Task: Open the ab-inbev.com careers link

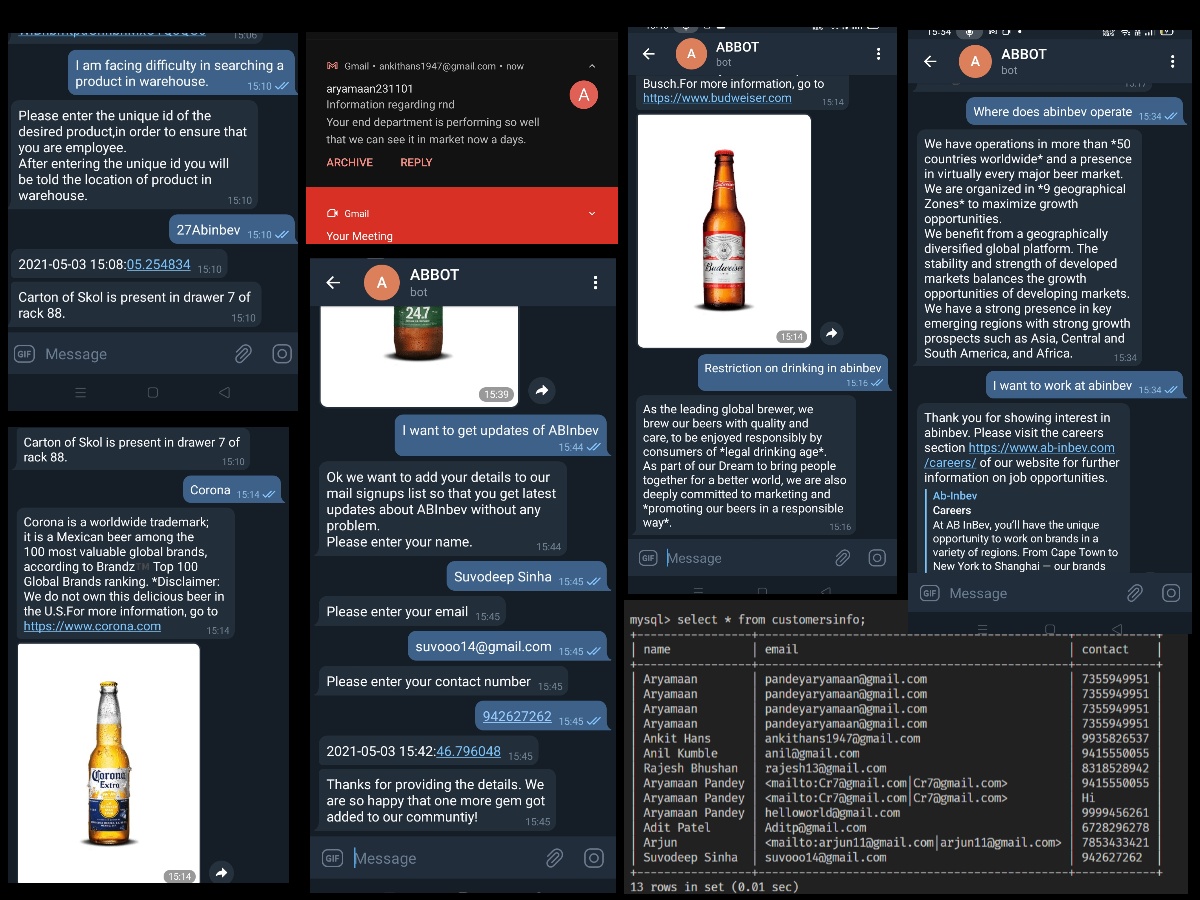Action: pyautogui.click(x=1019, y=455)
